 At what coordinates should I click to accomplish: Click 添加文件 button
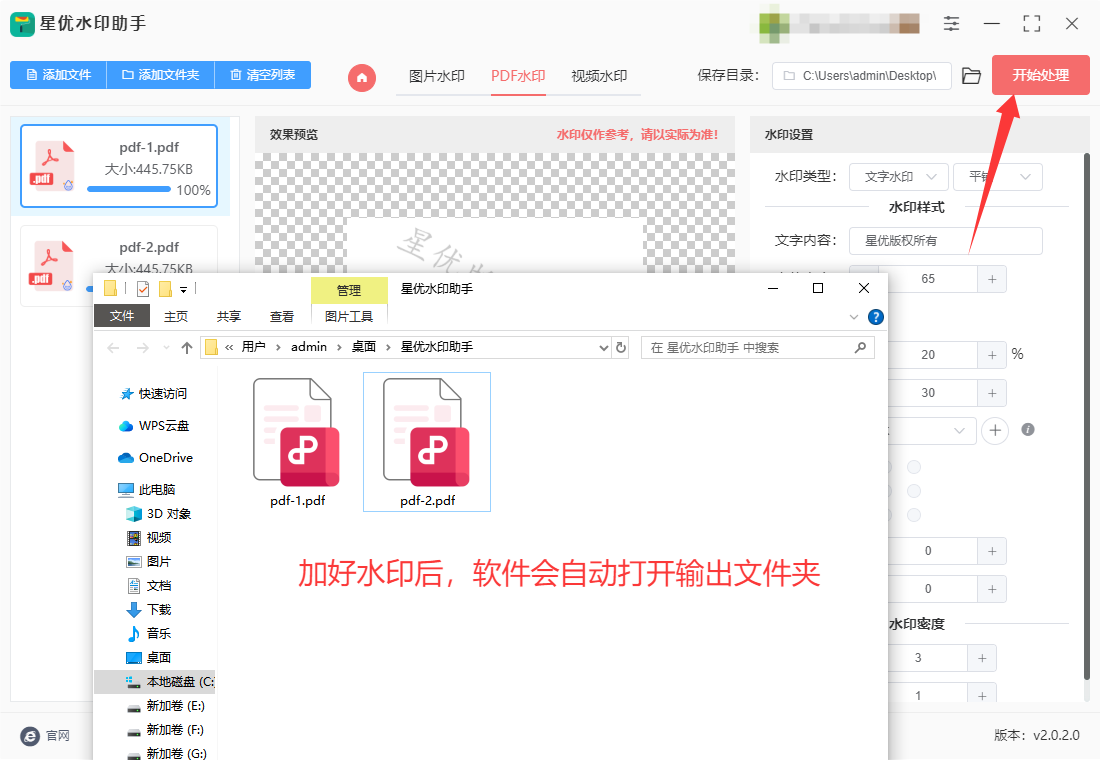coord(58,74)
